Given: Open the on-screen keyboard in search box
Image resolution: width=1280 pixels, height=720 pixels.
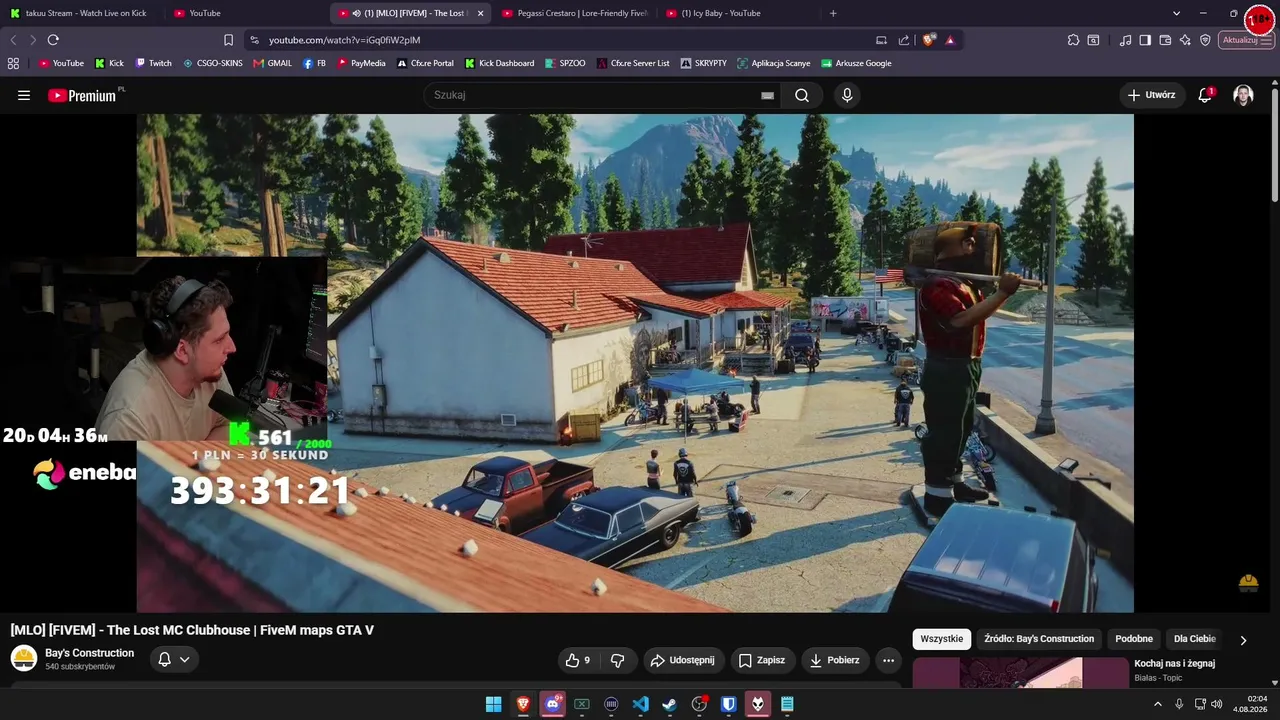Looking at the screenshot, I should [x=767, y=95].
